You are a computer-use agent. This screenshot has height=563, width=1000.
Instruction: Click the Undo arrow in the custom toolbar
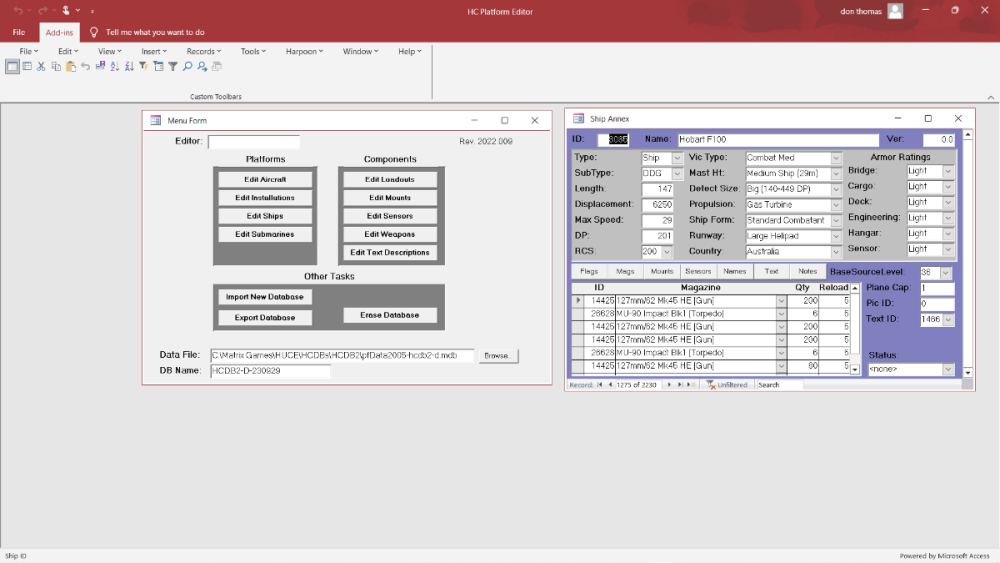tap(85, 66)
